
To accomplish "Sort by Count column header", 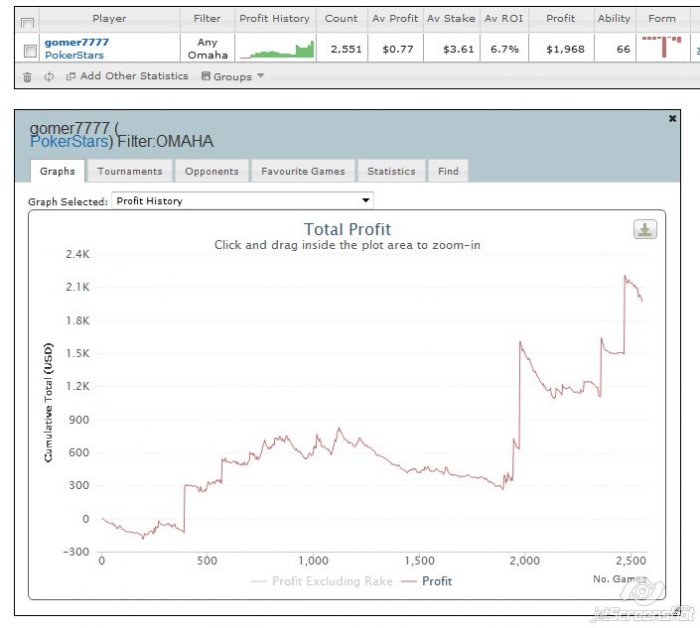I will point(342,19).
